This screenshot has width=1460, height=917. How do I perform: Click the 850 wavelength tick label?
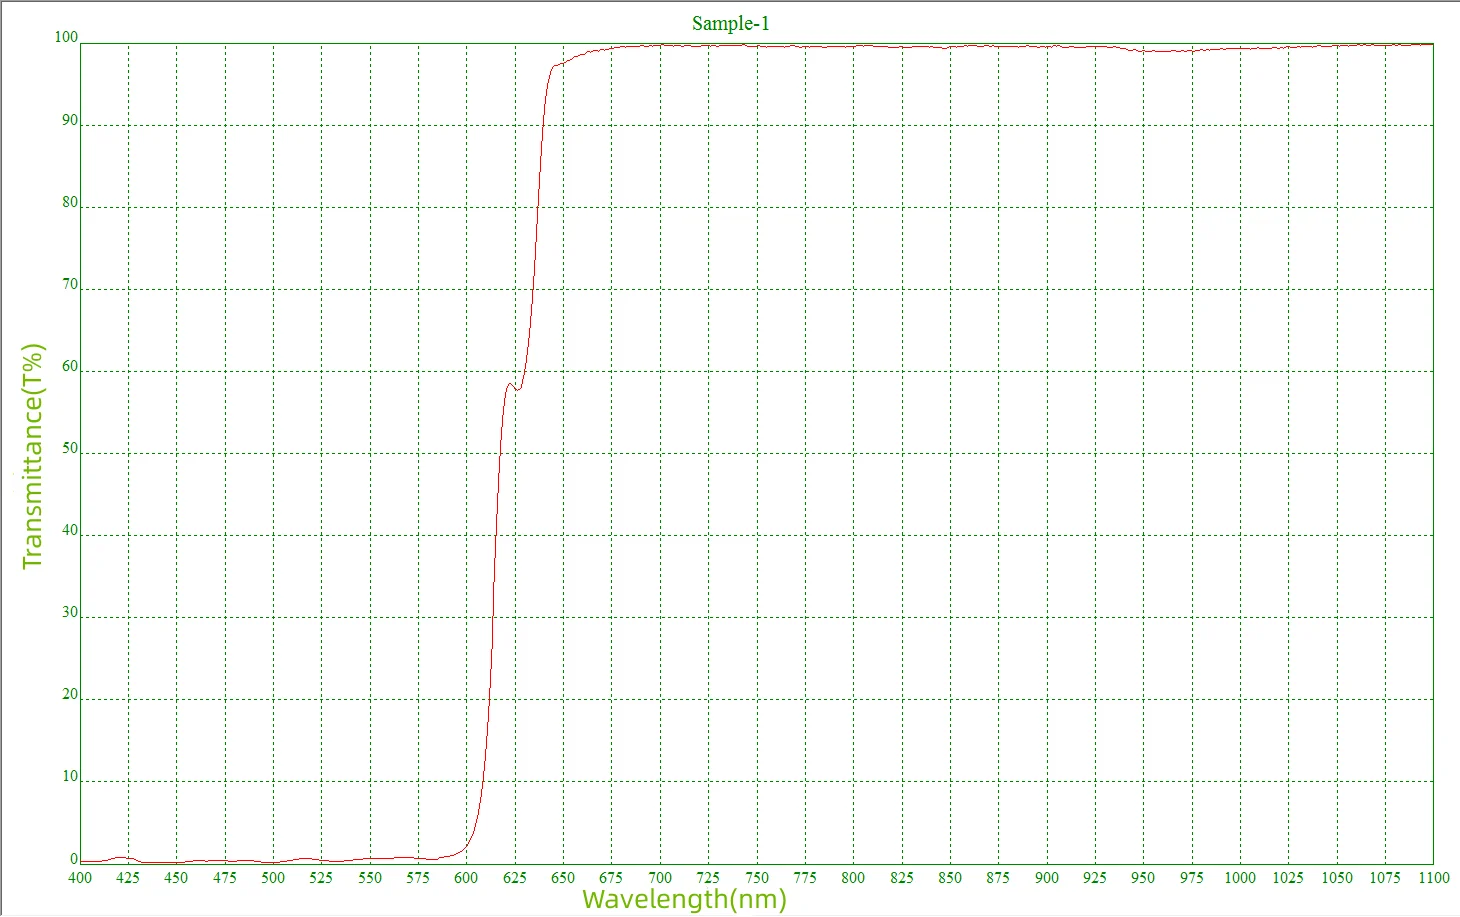click(x=950, y=877)
